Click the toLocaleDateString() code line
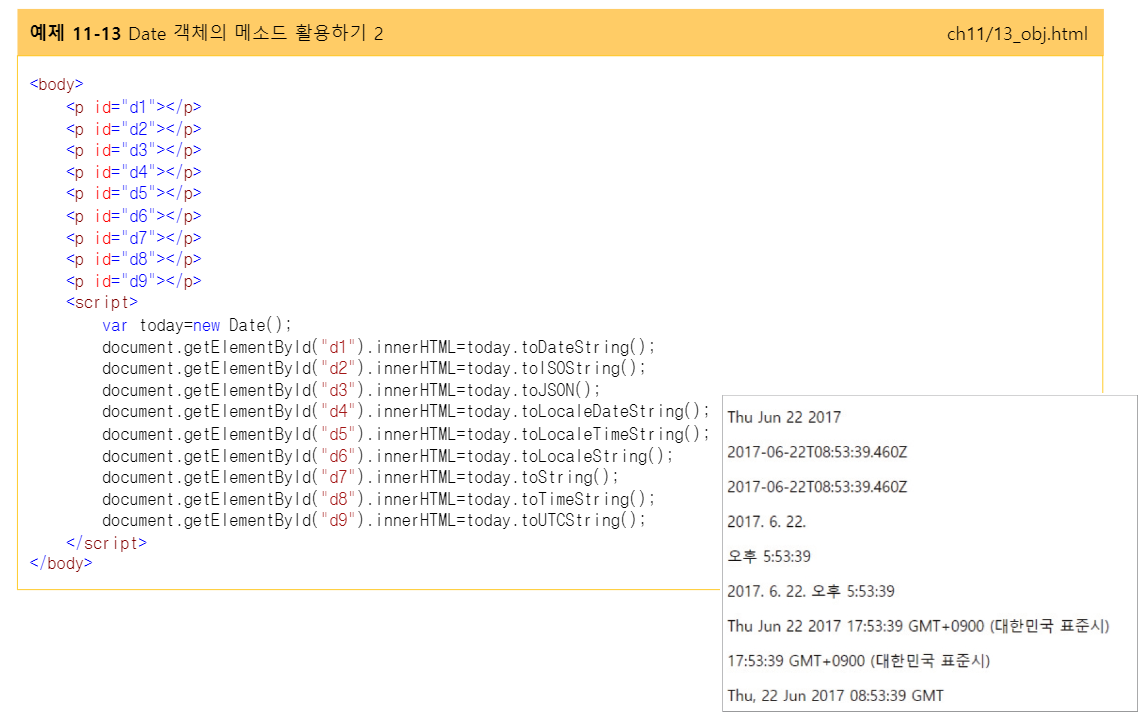 click(405, 411)
